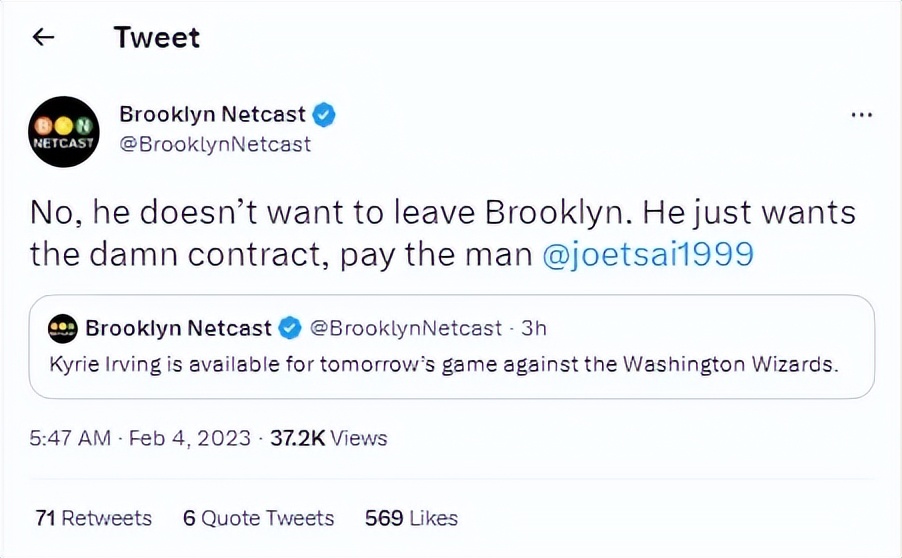The image size is (902, 558).
Task: Show the 71 Retweets list
Action: [93, 518]
